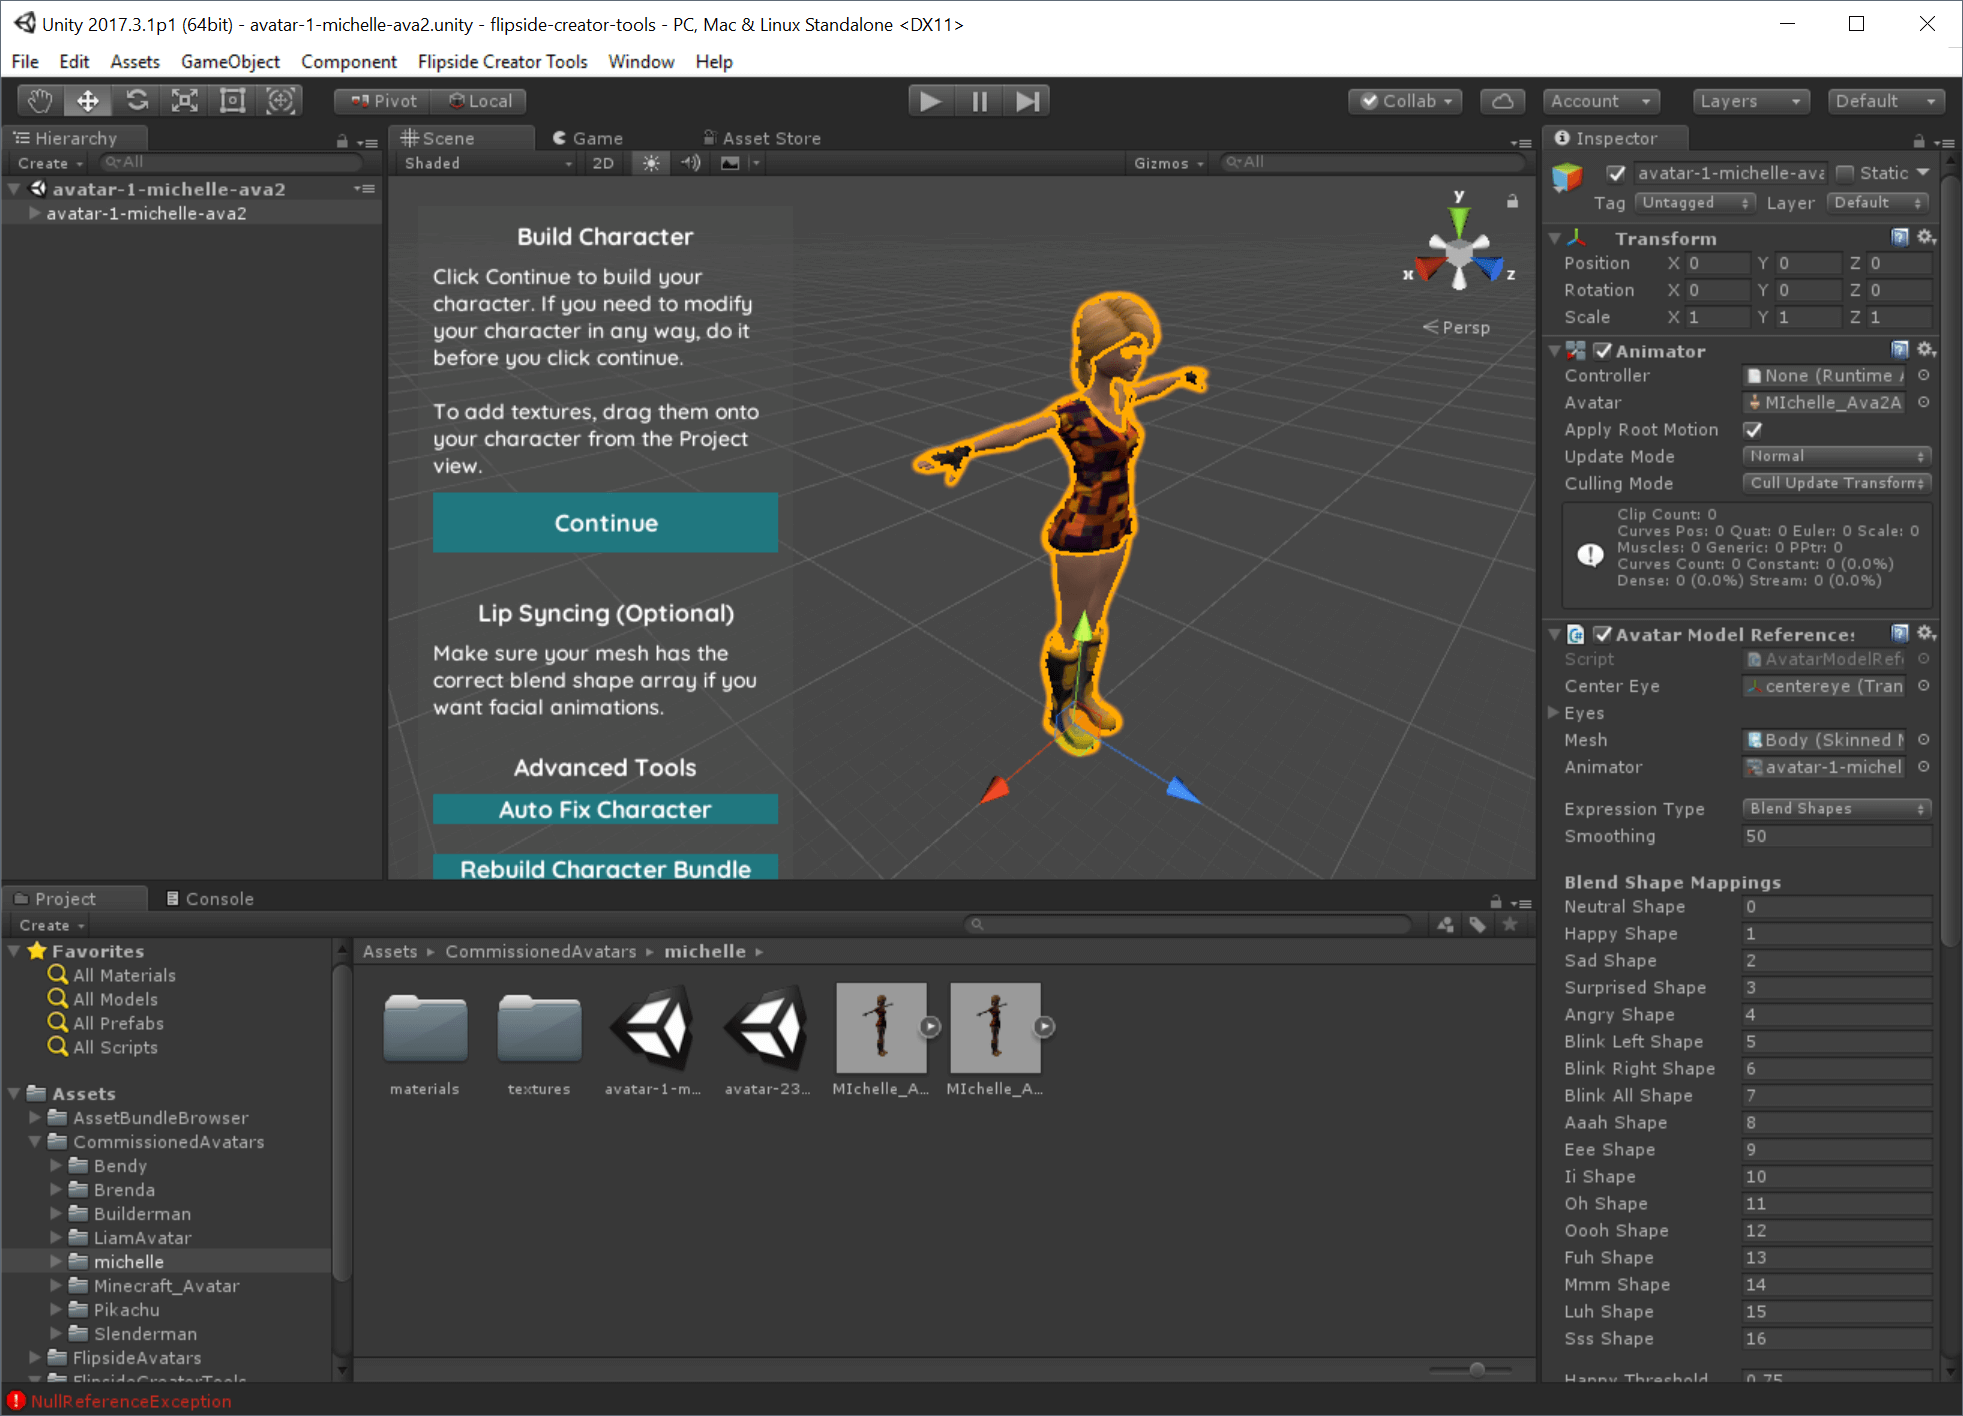
Task: Start Play mode
Action: (930, 101)
